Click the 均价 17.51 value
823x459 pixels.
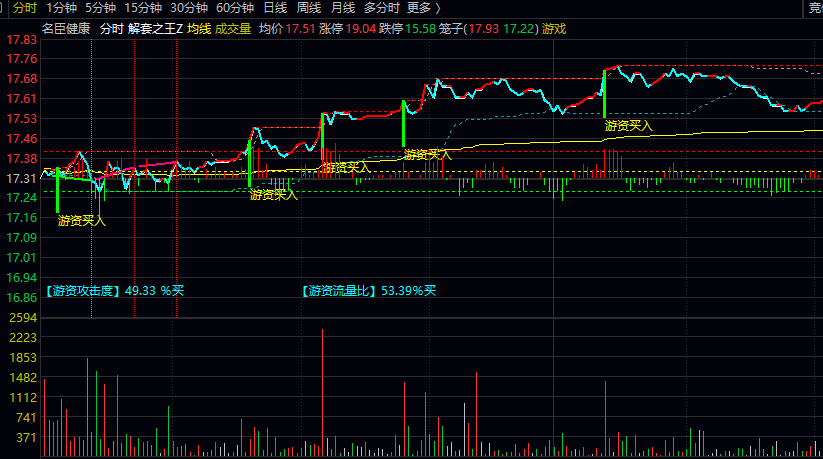pos(287,28)
